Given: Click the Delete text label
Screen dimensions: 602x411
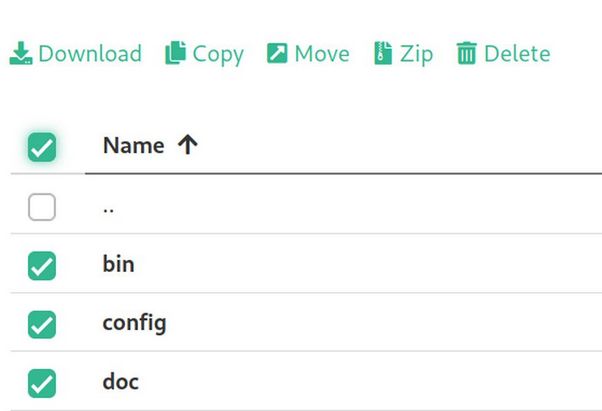Looking at the screenshot, I should point(517,53).
